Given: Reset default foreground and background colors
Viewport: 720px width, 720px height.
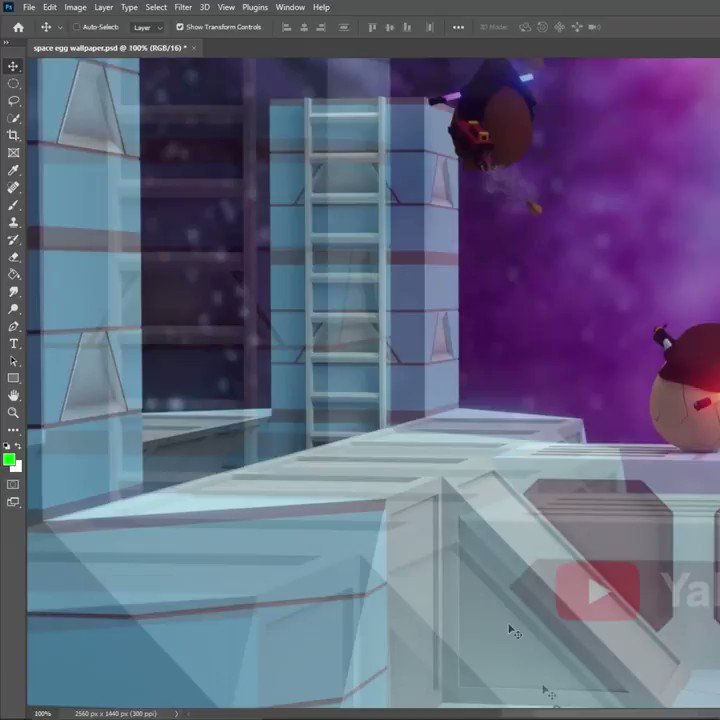Looking at the screenshot, I should 6,446.
